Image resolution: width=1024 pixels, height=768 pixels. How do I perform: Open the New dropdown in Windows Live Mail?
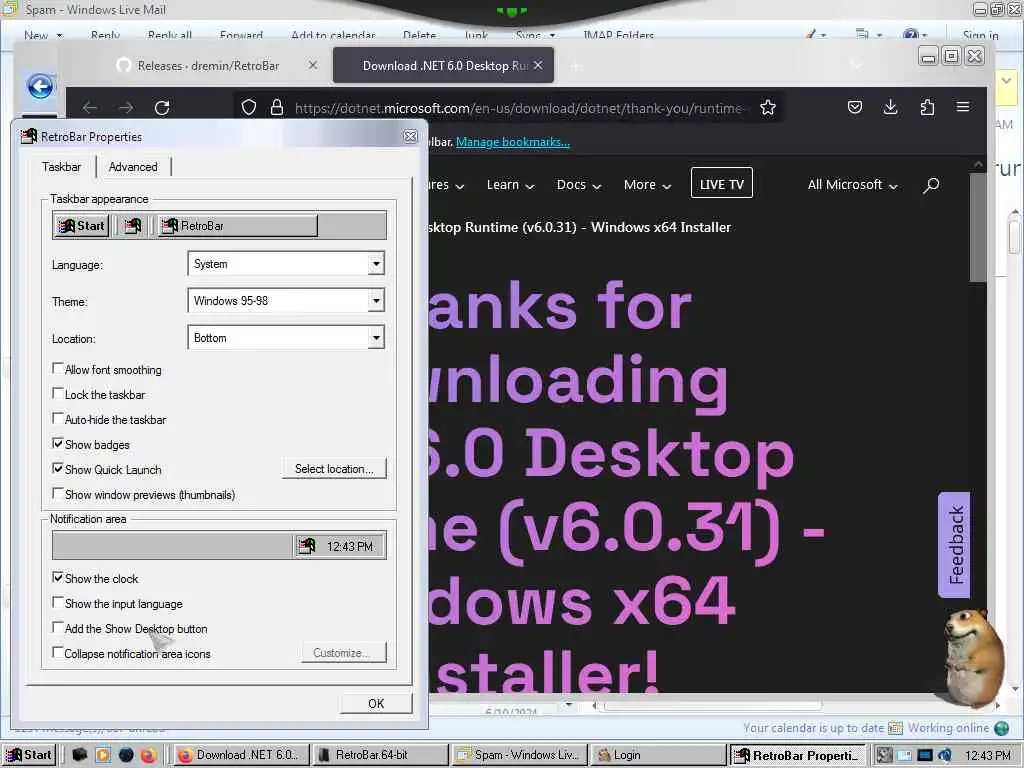click(59, 35)
